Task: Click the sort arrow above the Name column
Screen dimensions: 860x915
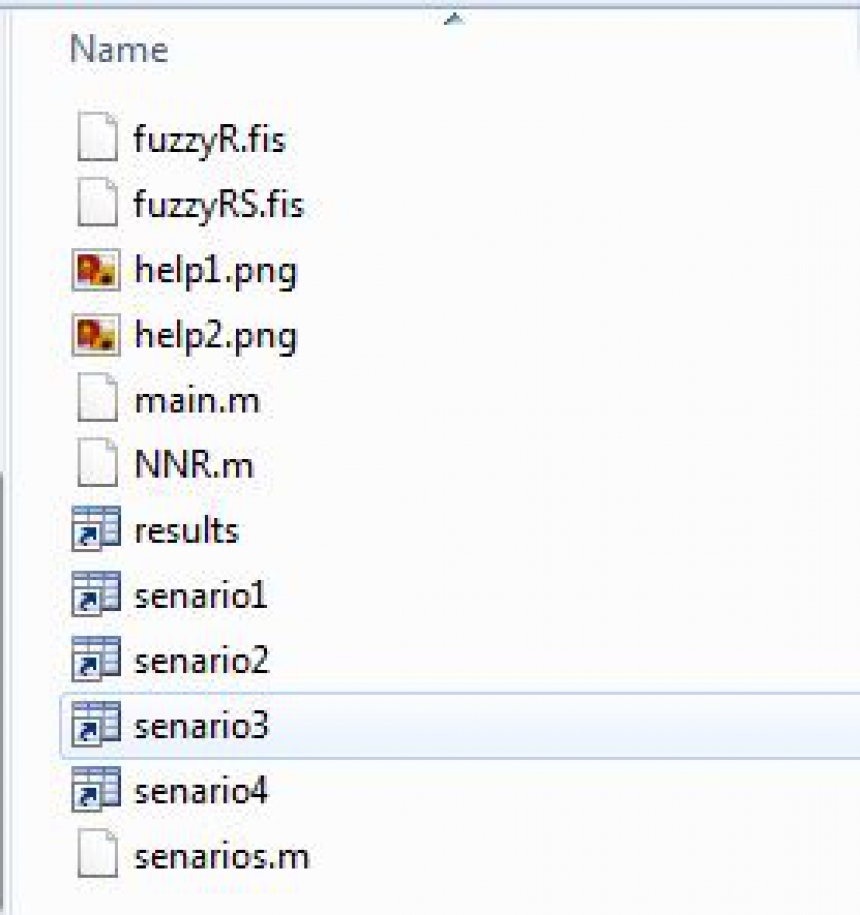Action: click(x=454, y=19)
